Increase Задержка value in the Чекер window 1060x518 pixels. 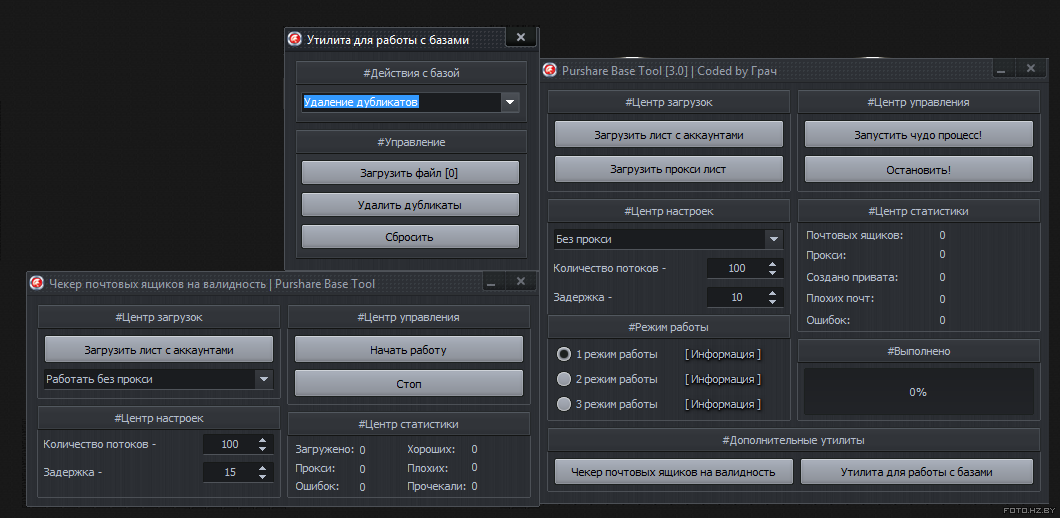263,468
